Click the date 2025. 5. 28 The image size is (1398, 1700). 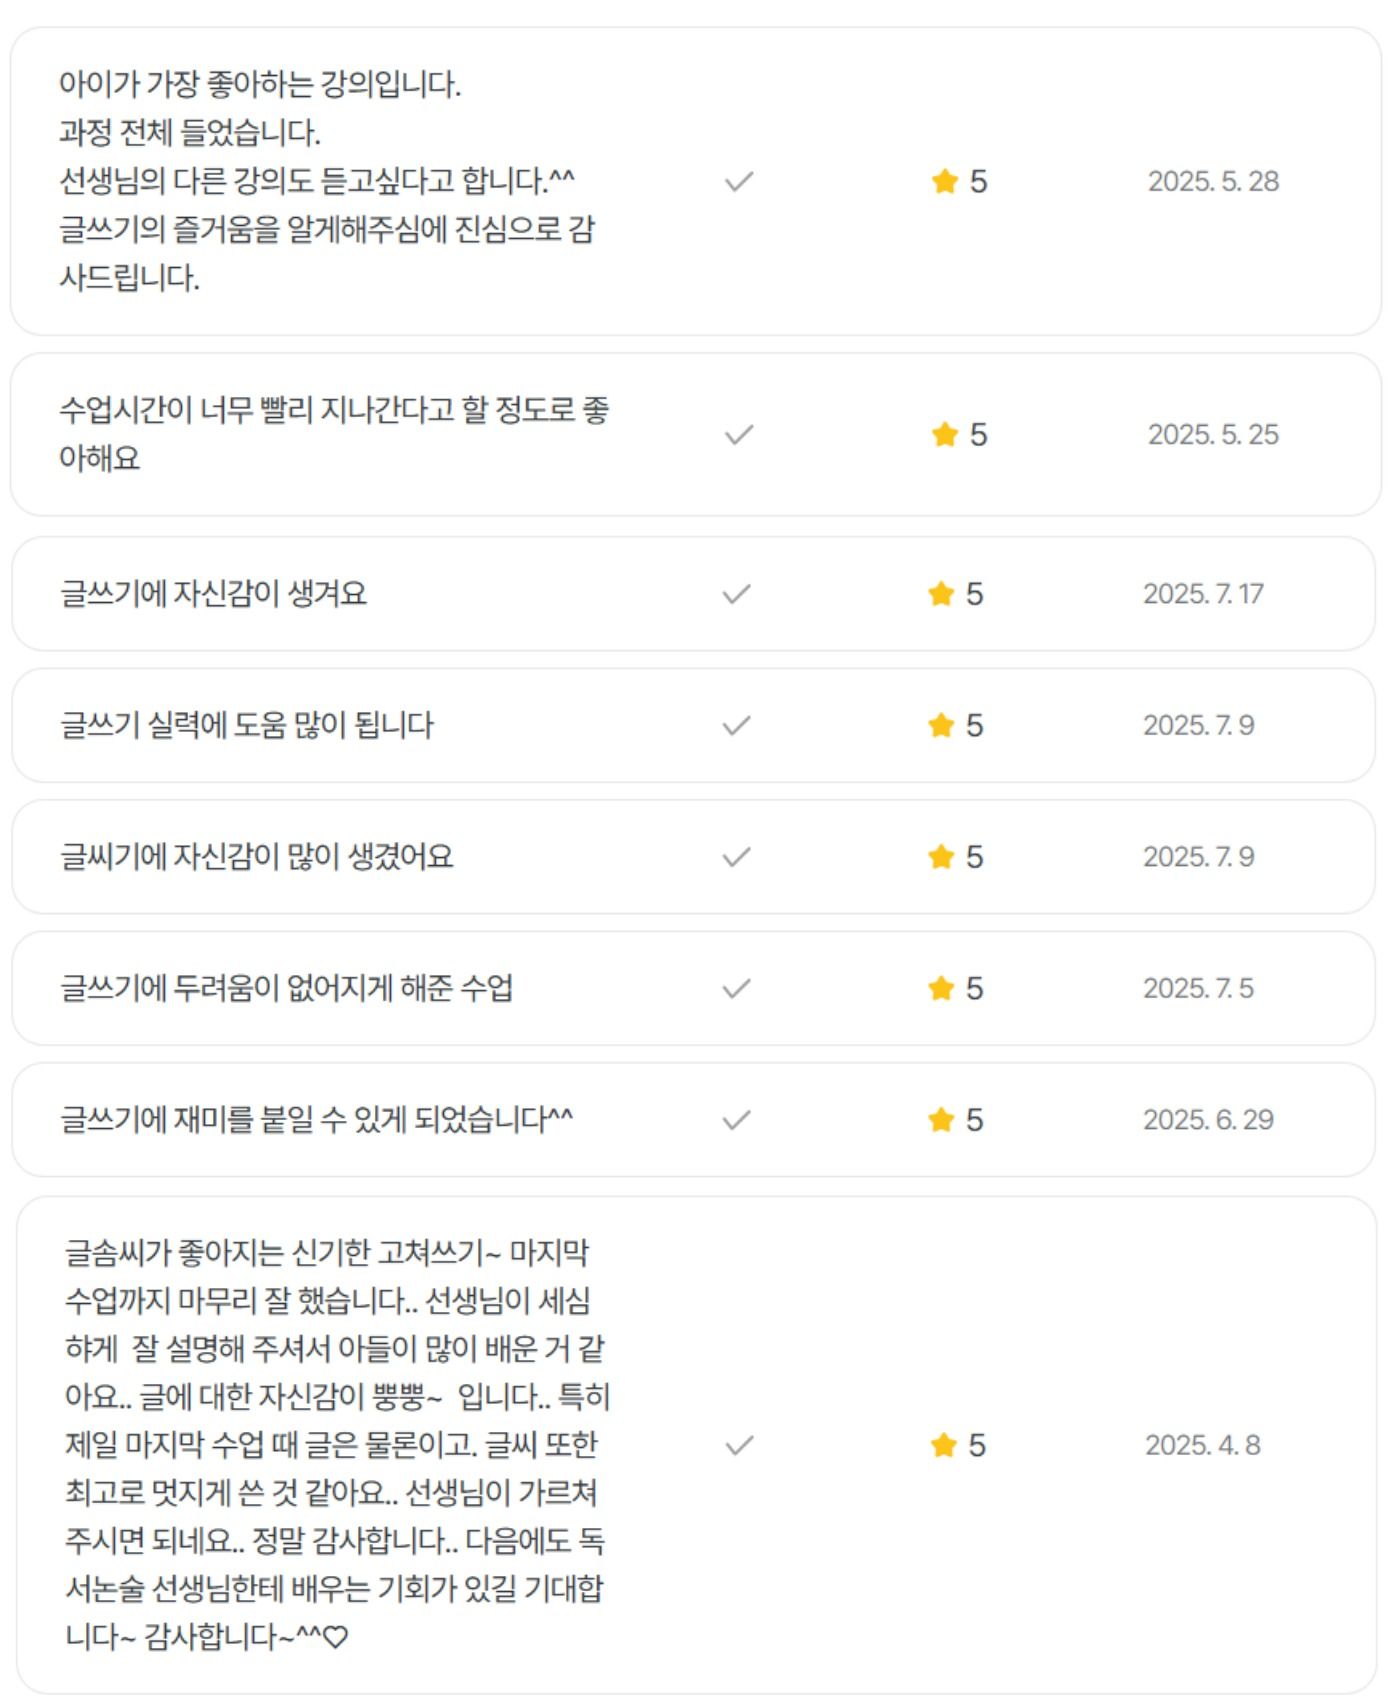click(1213, 181)
